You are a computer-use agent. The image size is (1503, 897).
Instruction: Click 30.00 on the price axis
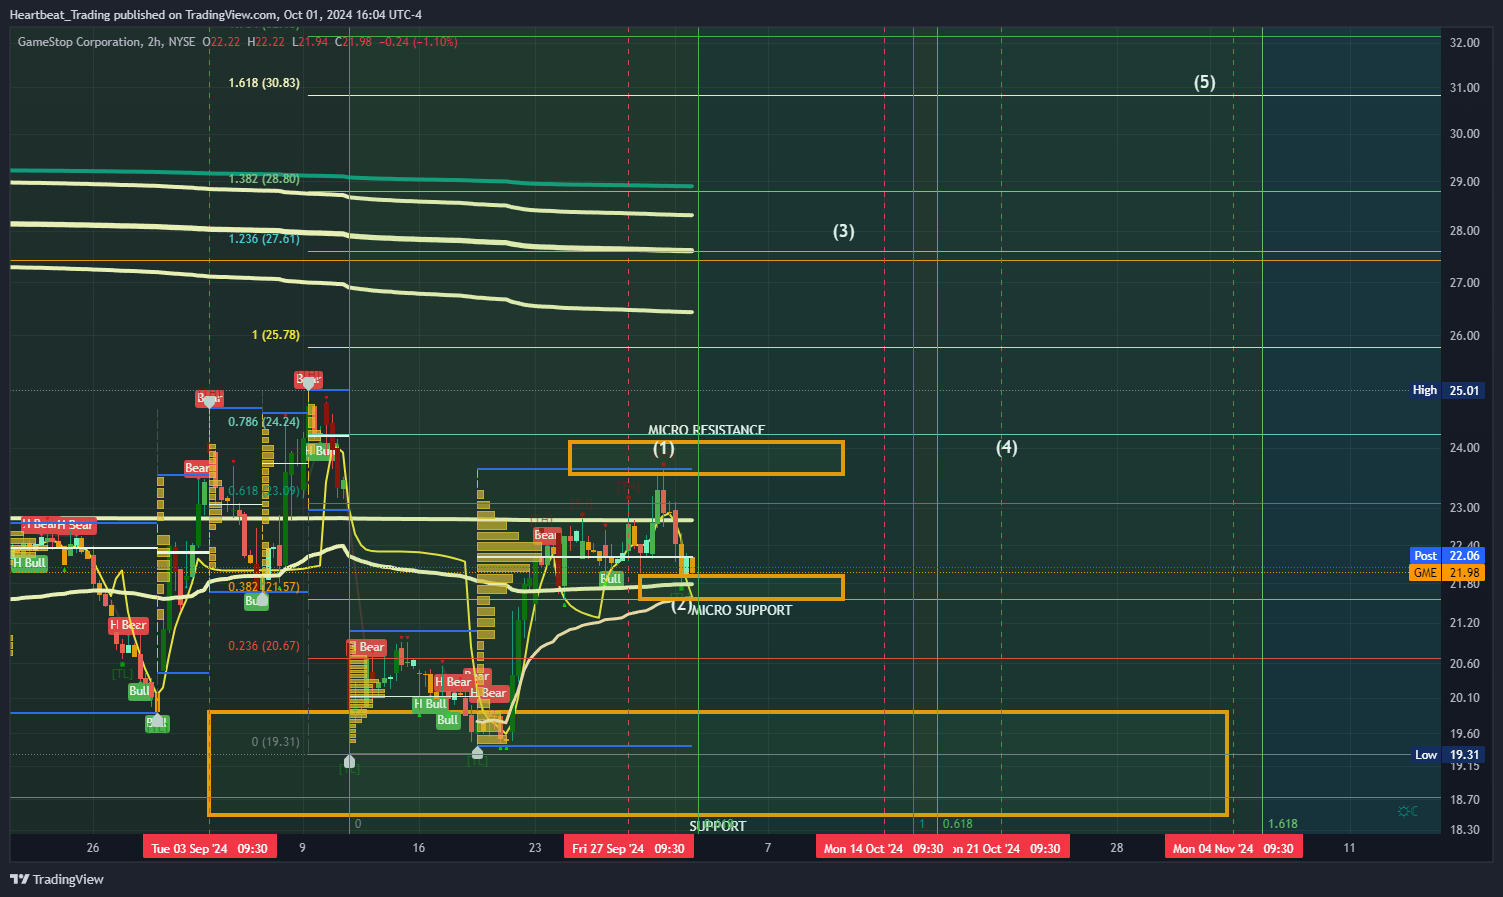[x=1465, y=134]
